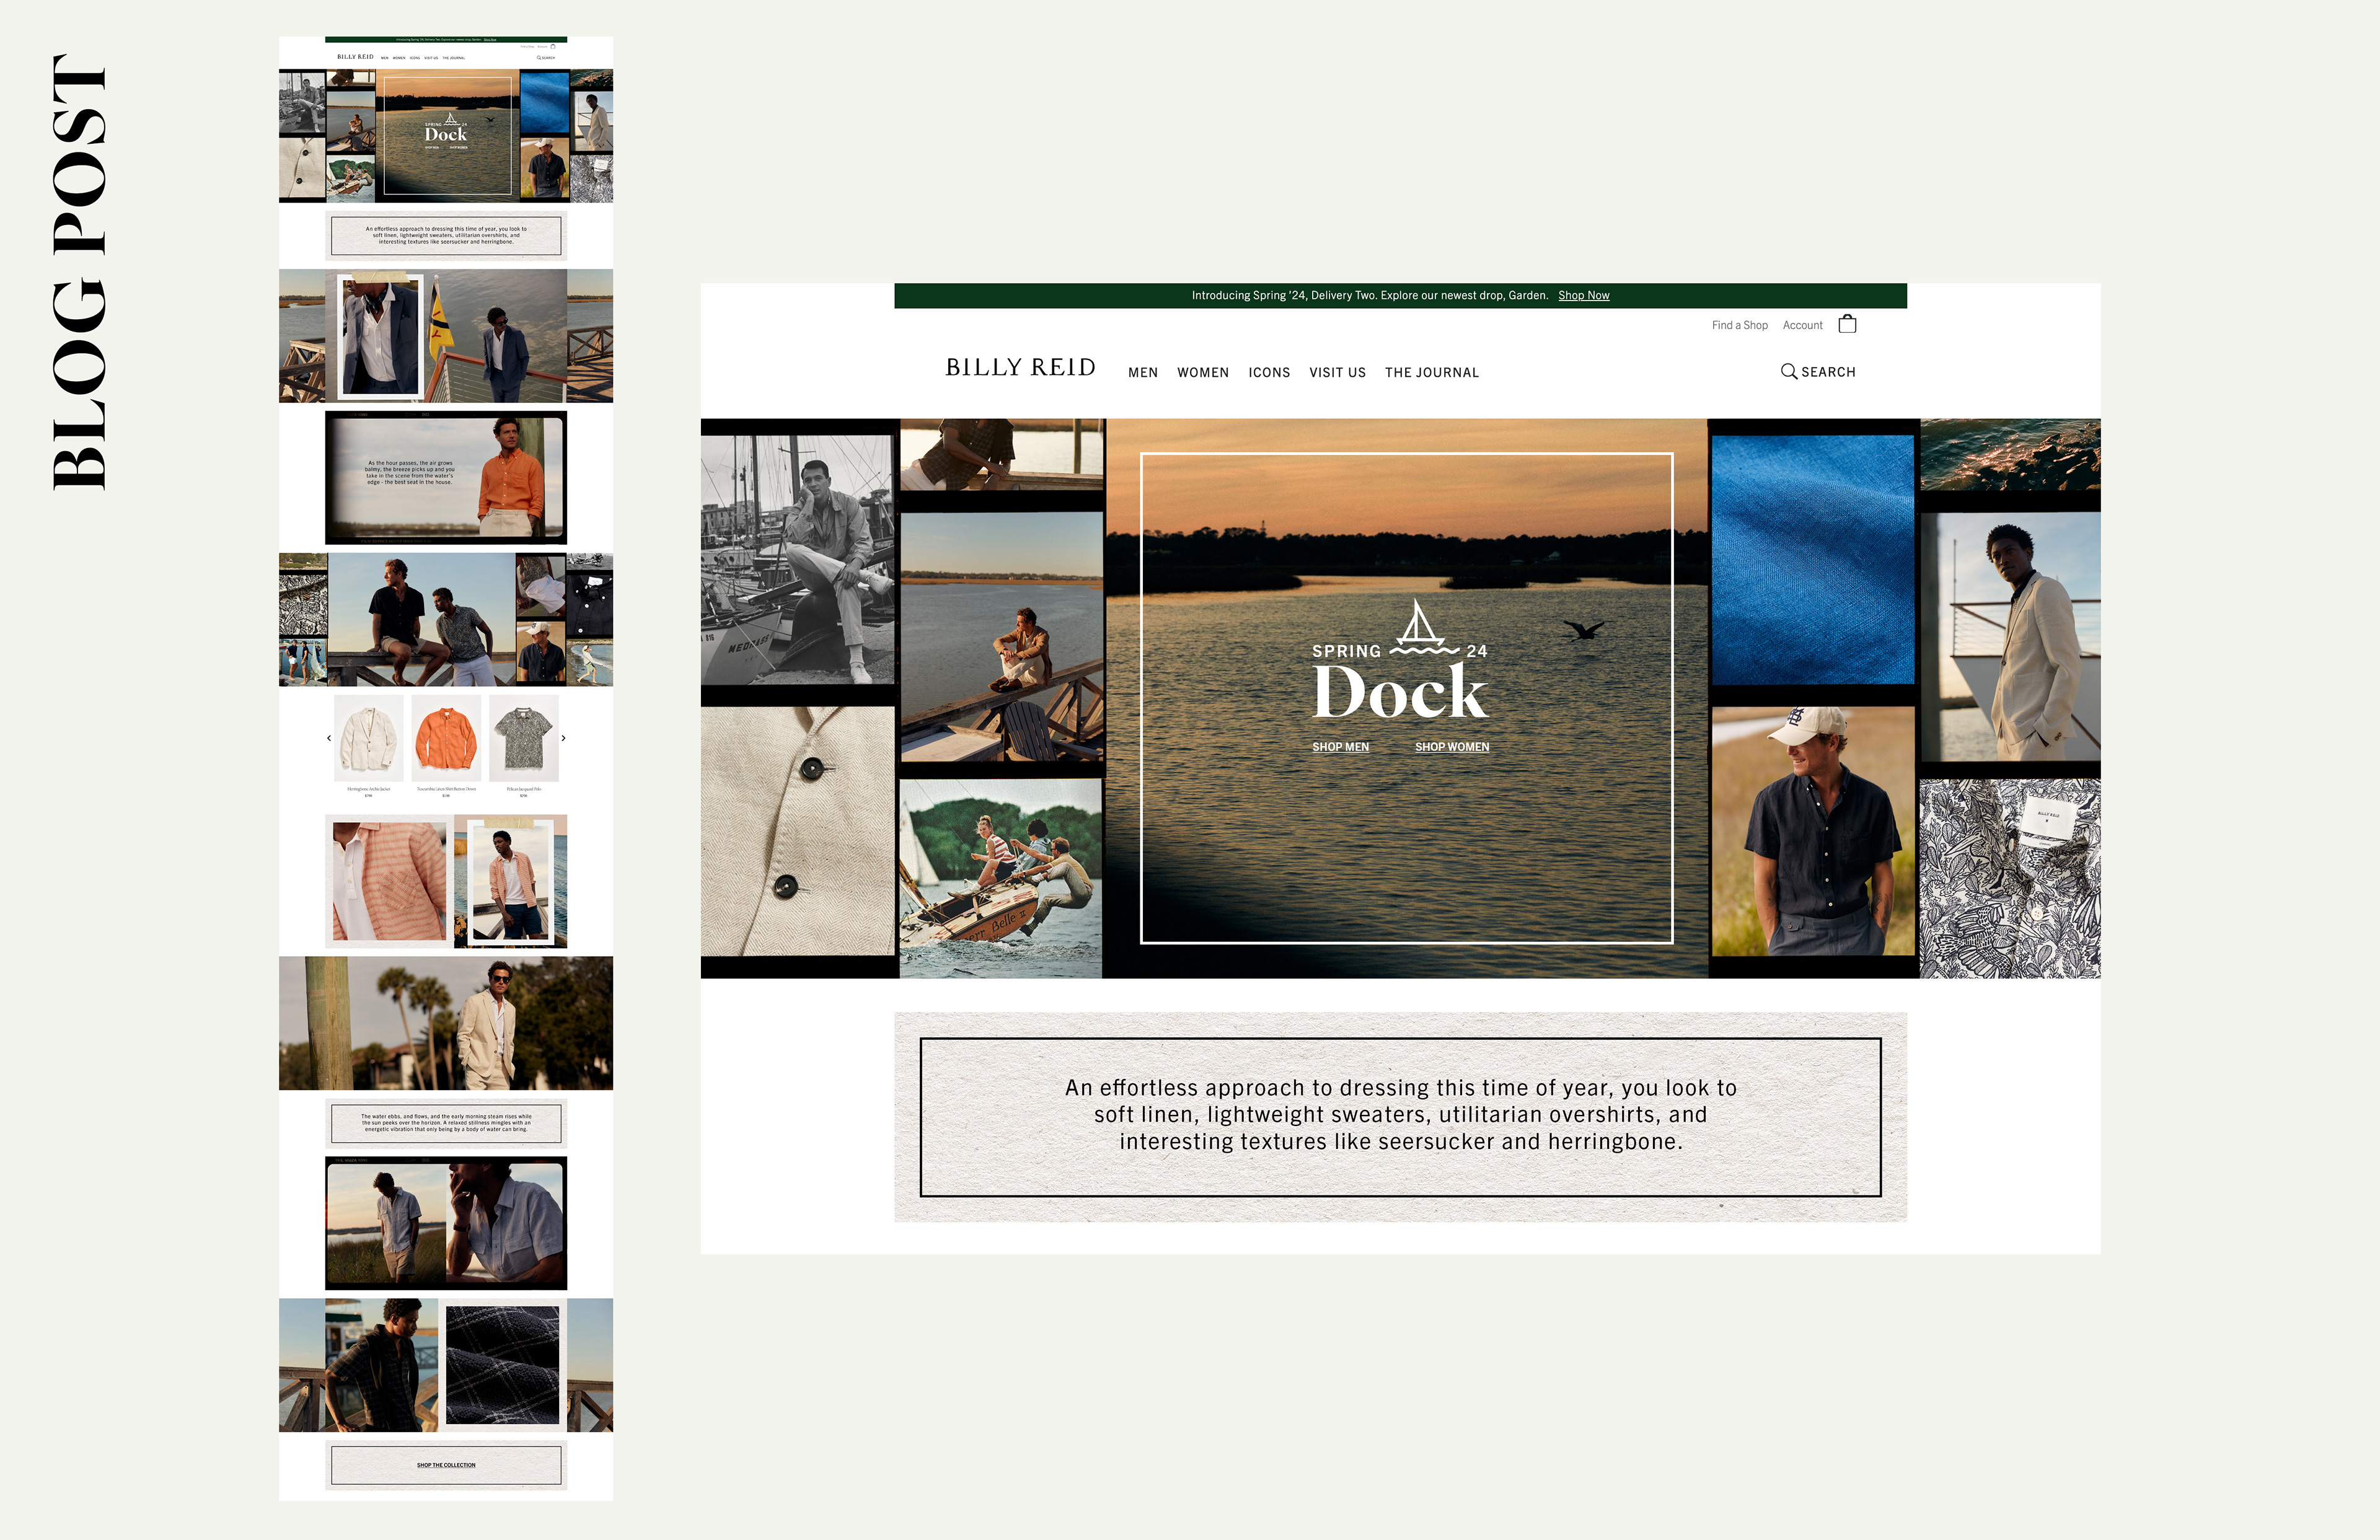
Task: Click Shop The Collection button in preview
Action: (x=446, y=1465)
